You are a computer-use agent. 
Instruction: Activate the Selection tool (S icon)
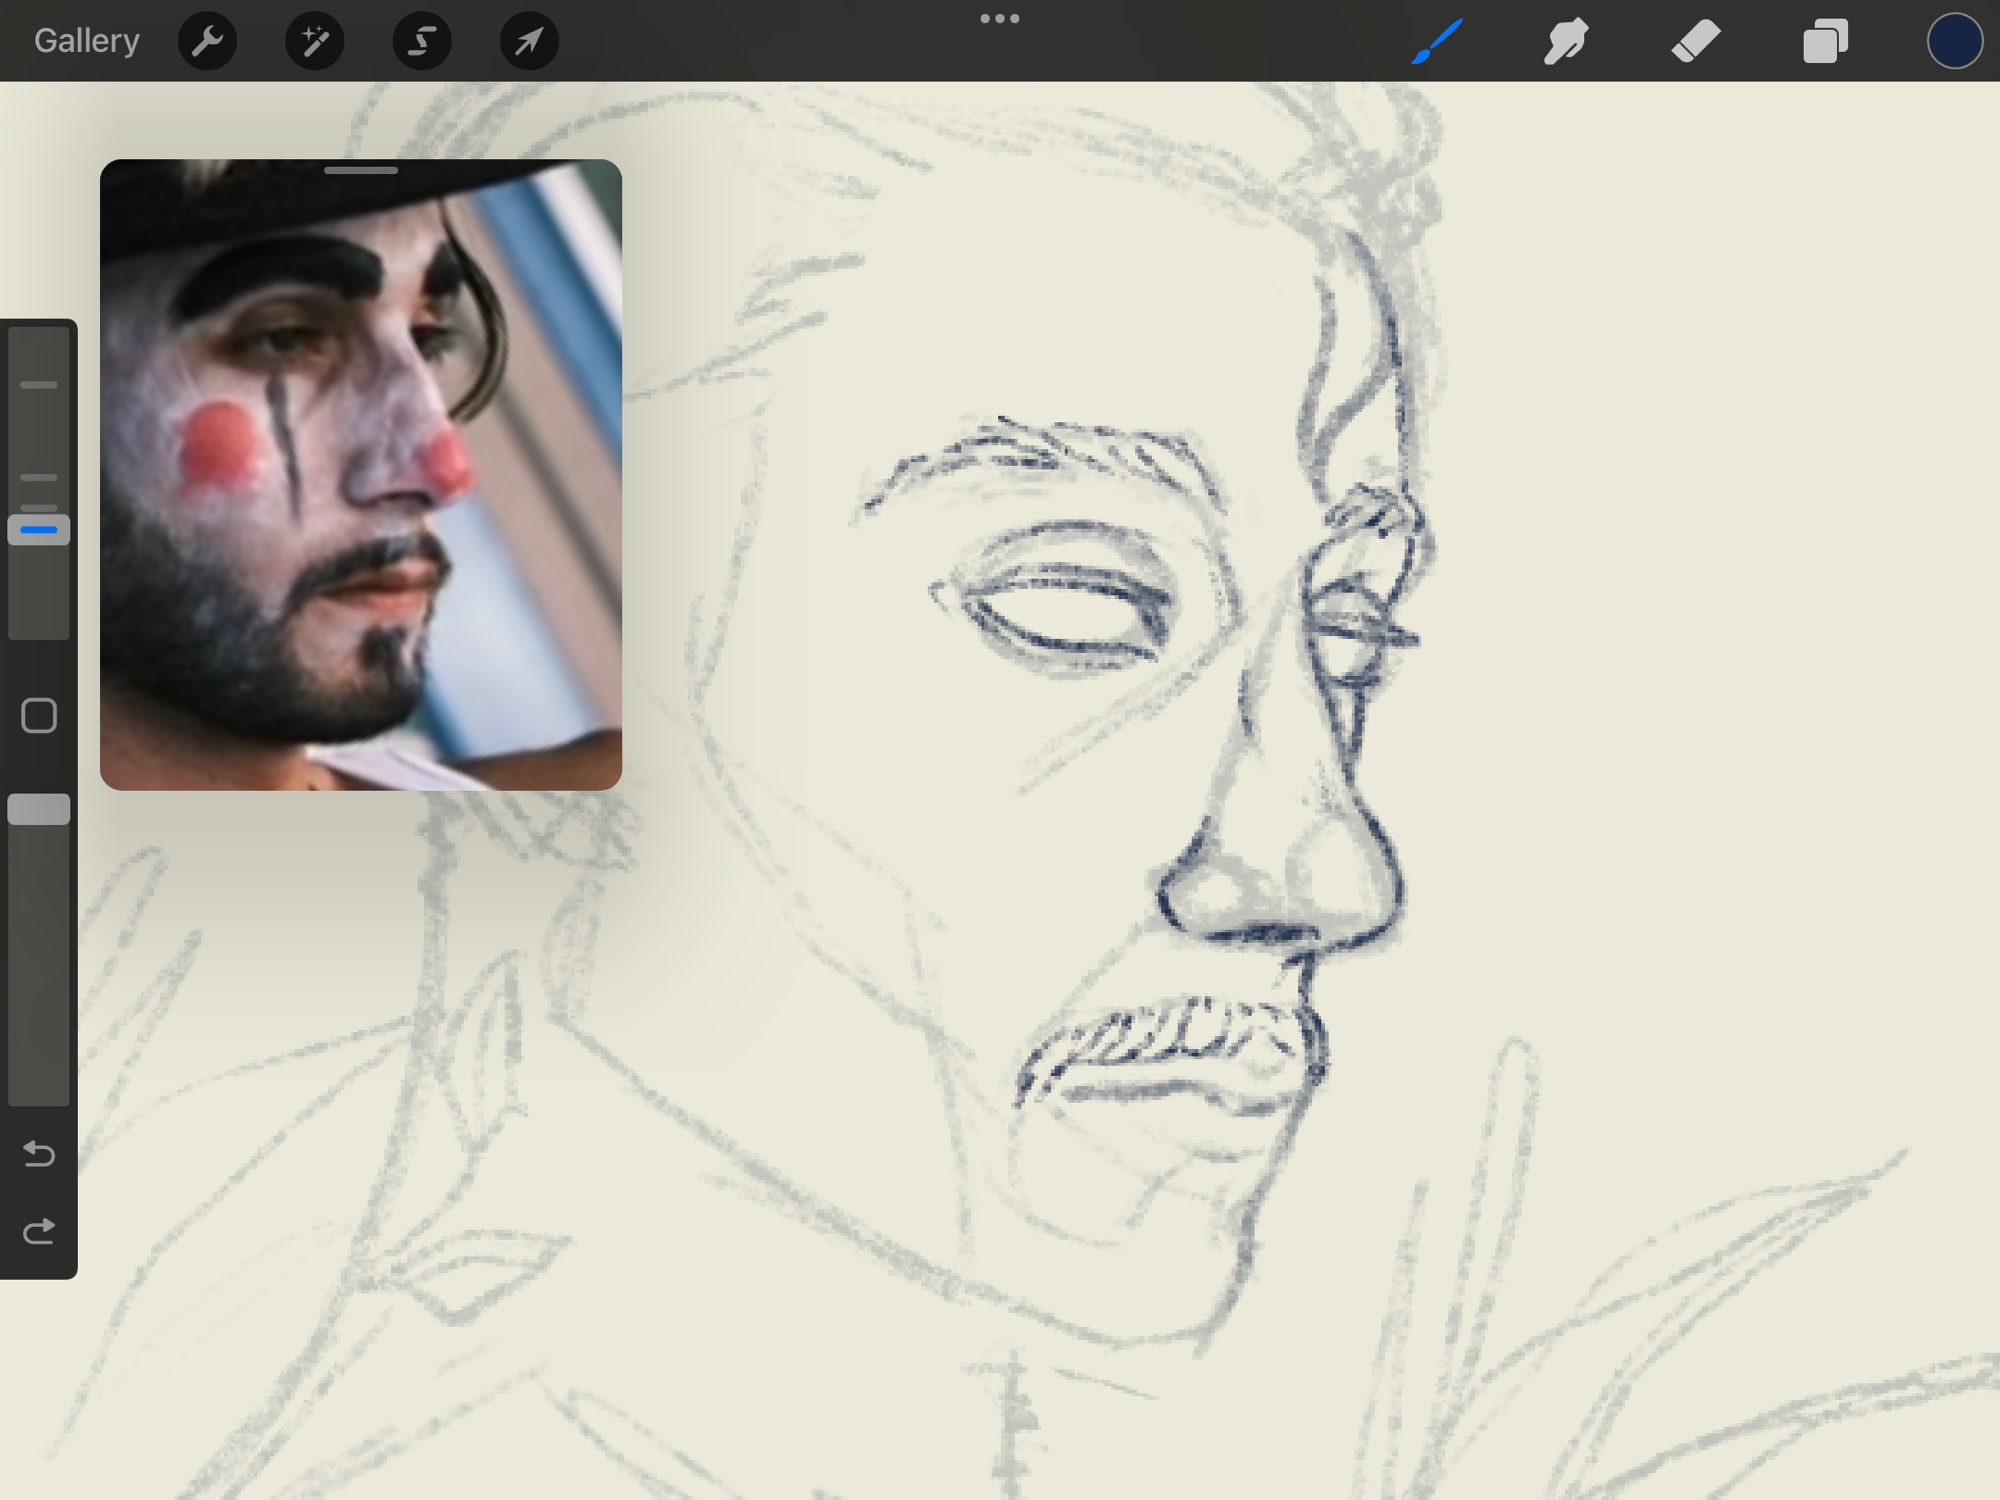(422, 41)
